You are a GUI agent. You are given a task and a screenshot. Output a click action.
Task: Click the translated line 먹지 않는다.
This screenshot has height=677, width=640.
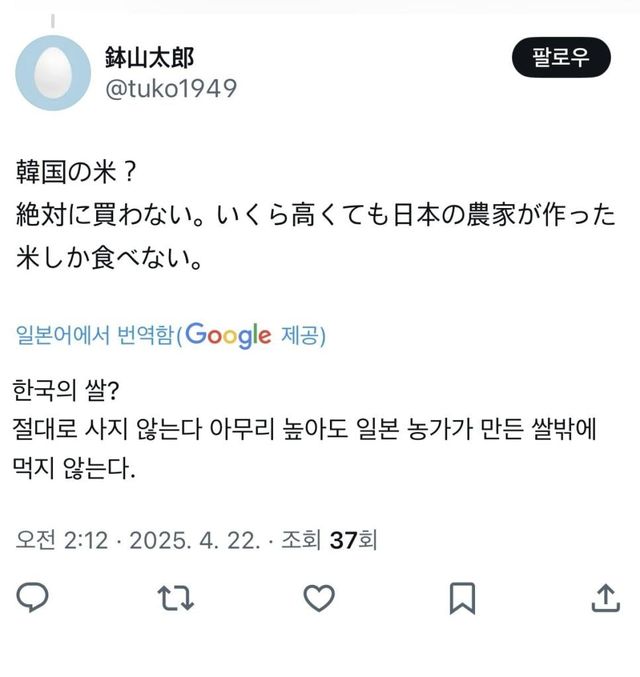pyautogui.click(x=74, y=469)
